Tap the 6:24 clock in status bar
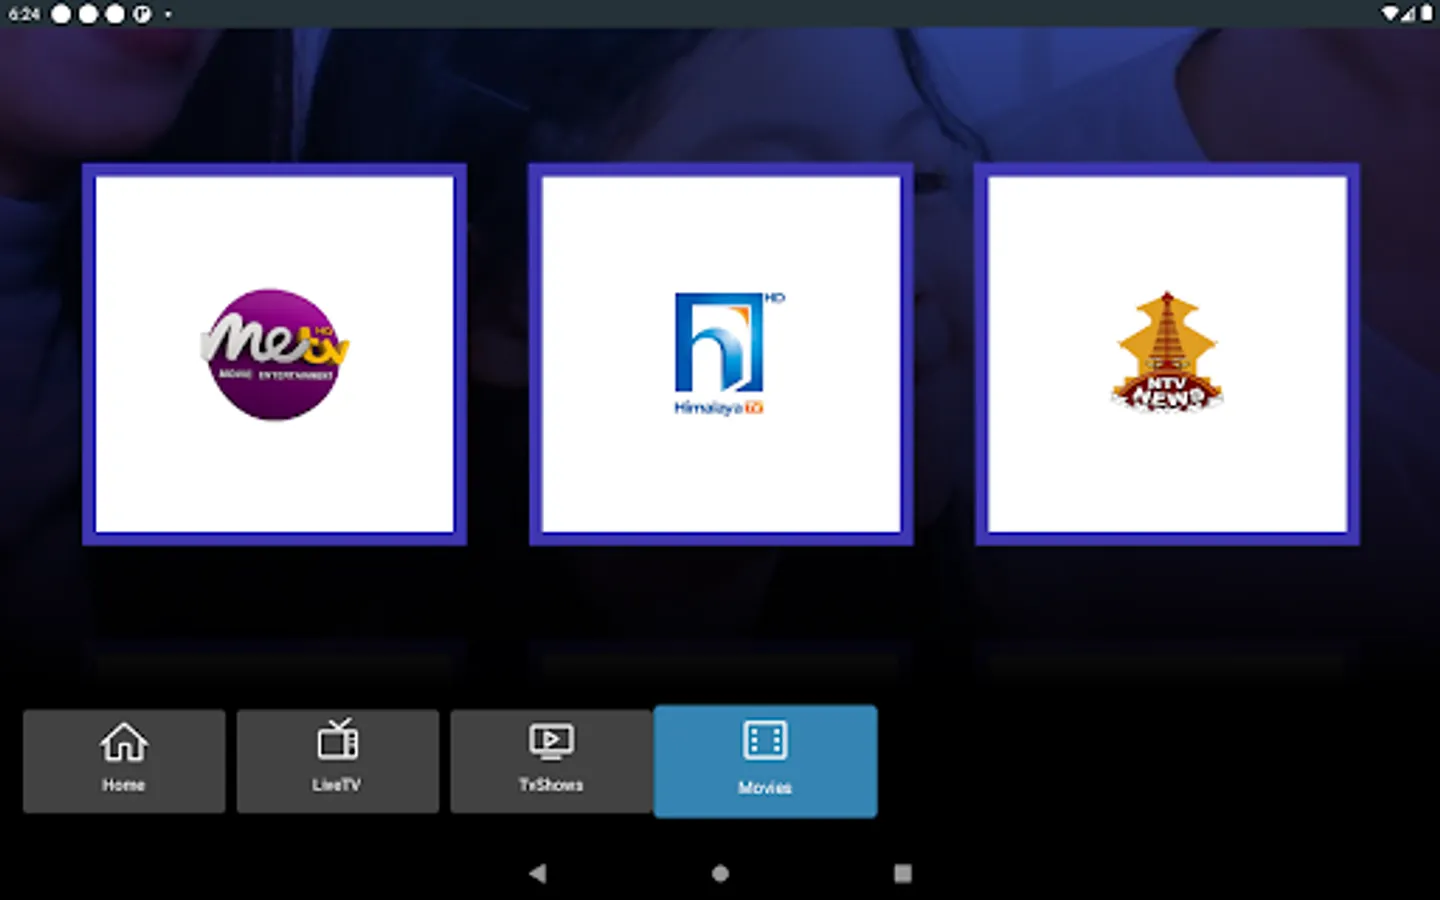 point(24,14)
